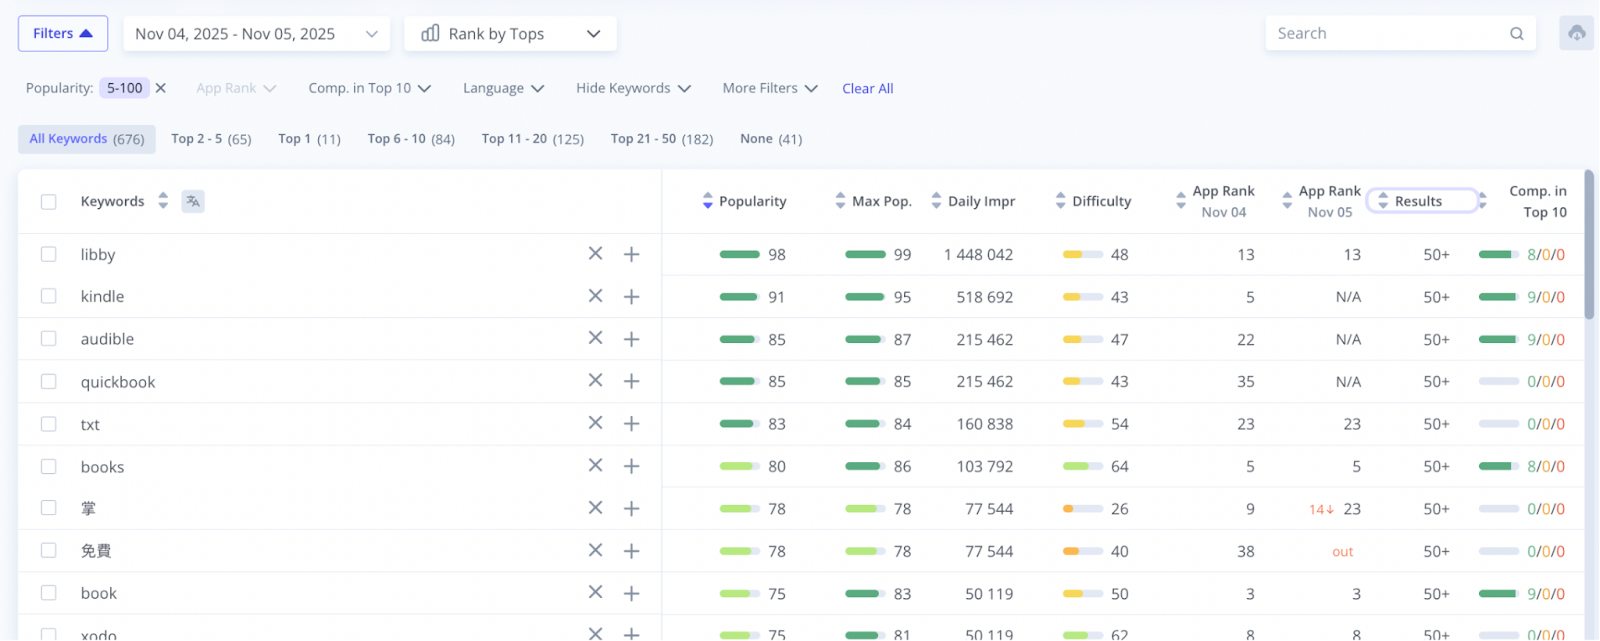This screenshot has width=1600, height=641.
Task: Remove the Popularity 5-100 filter
Action: click(161, 88)
